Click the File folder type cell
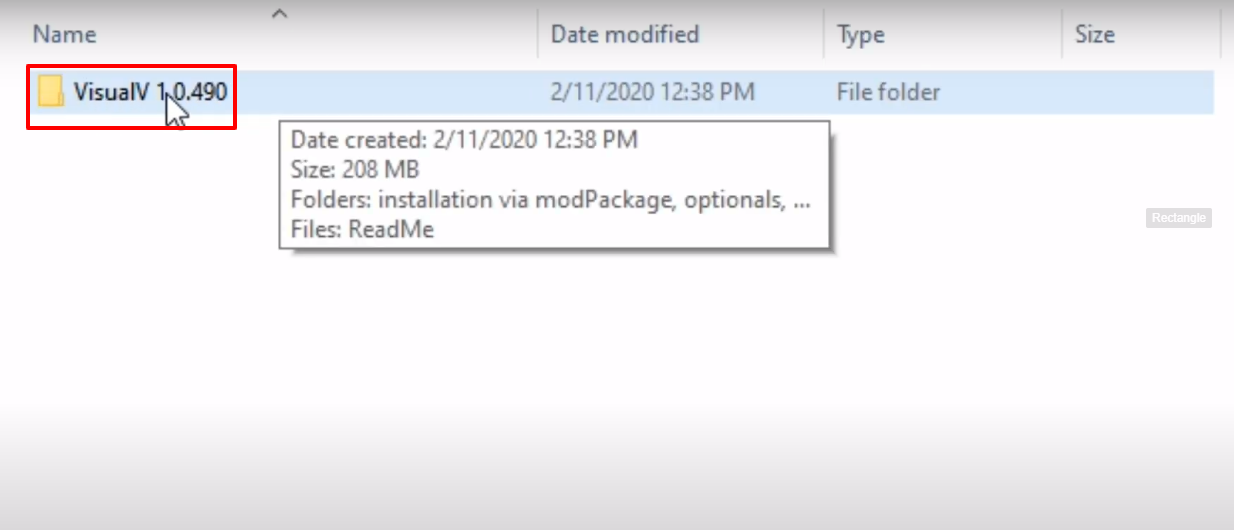Image resolution: width=1234 pixels, height=530 pixels. 888,93
